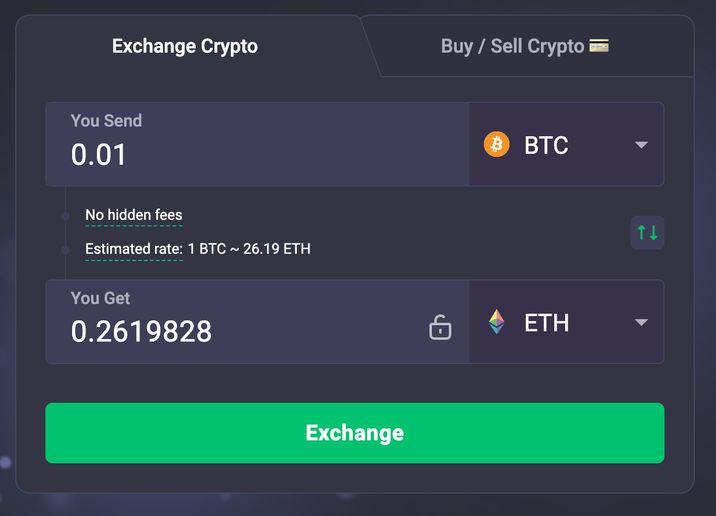Open the Buy / Sell Crypto tab
The width and height of the screenshot is (716, 516).
tap(512, 46)
